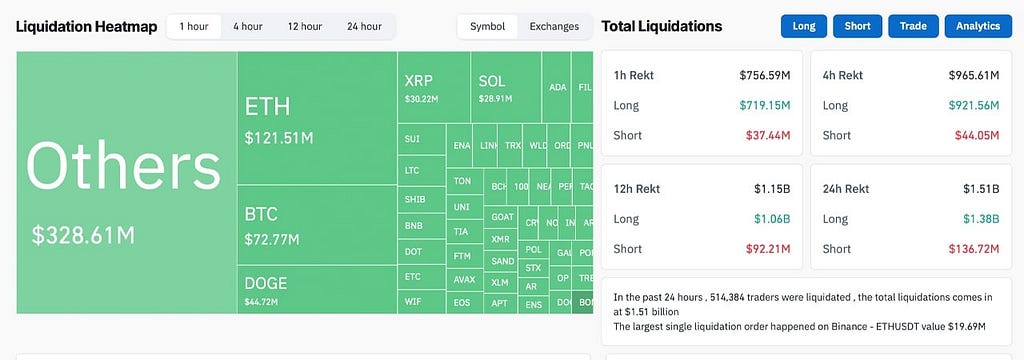Select the AVAX heatmap tile

(465, 280)
